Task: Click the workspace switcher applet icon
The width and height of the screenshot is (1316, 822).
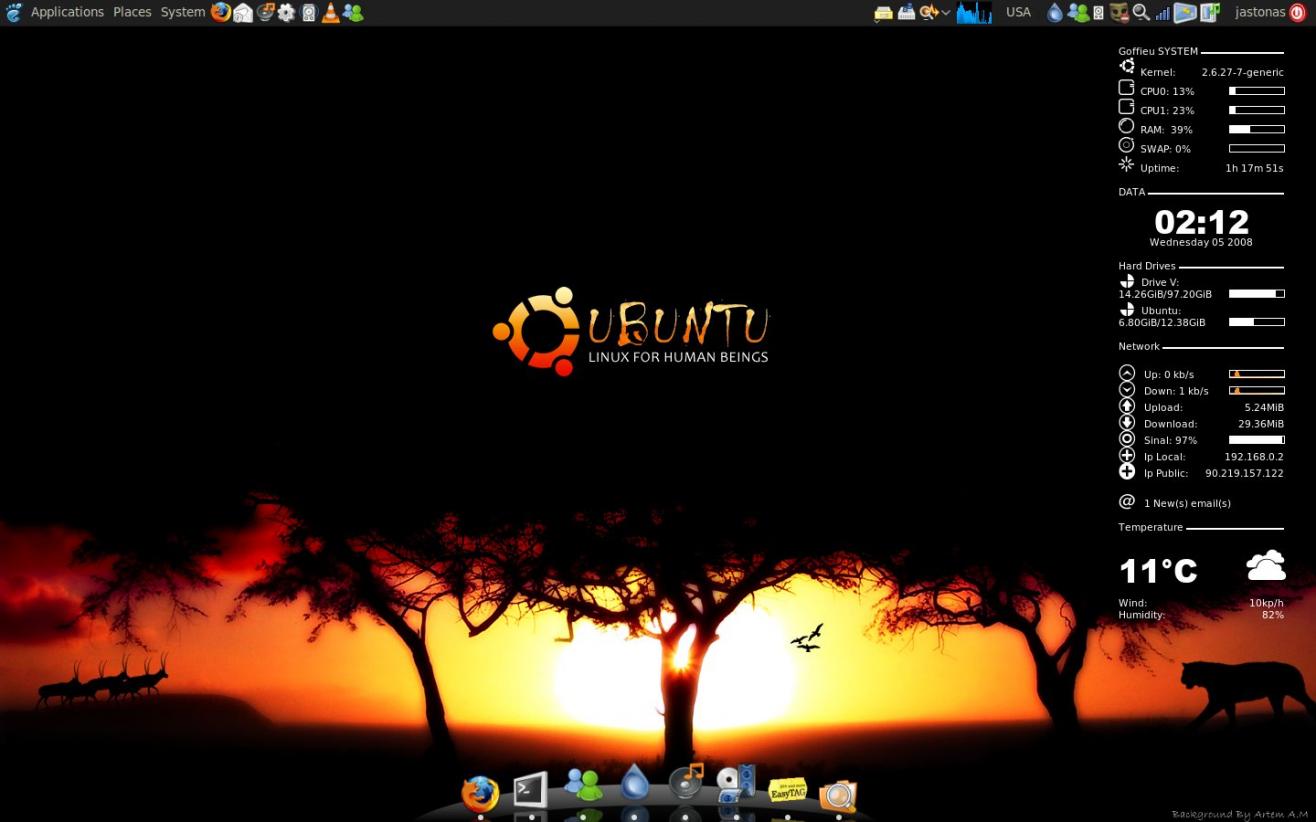Action: [1210, 12]
